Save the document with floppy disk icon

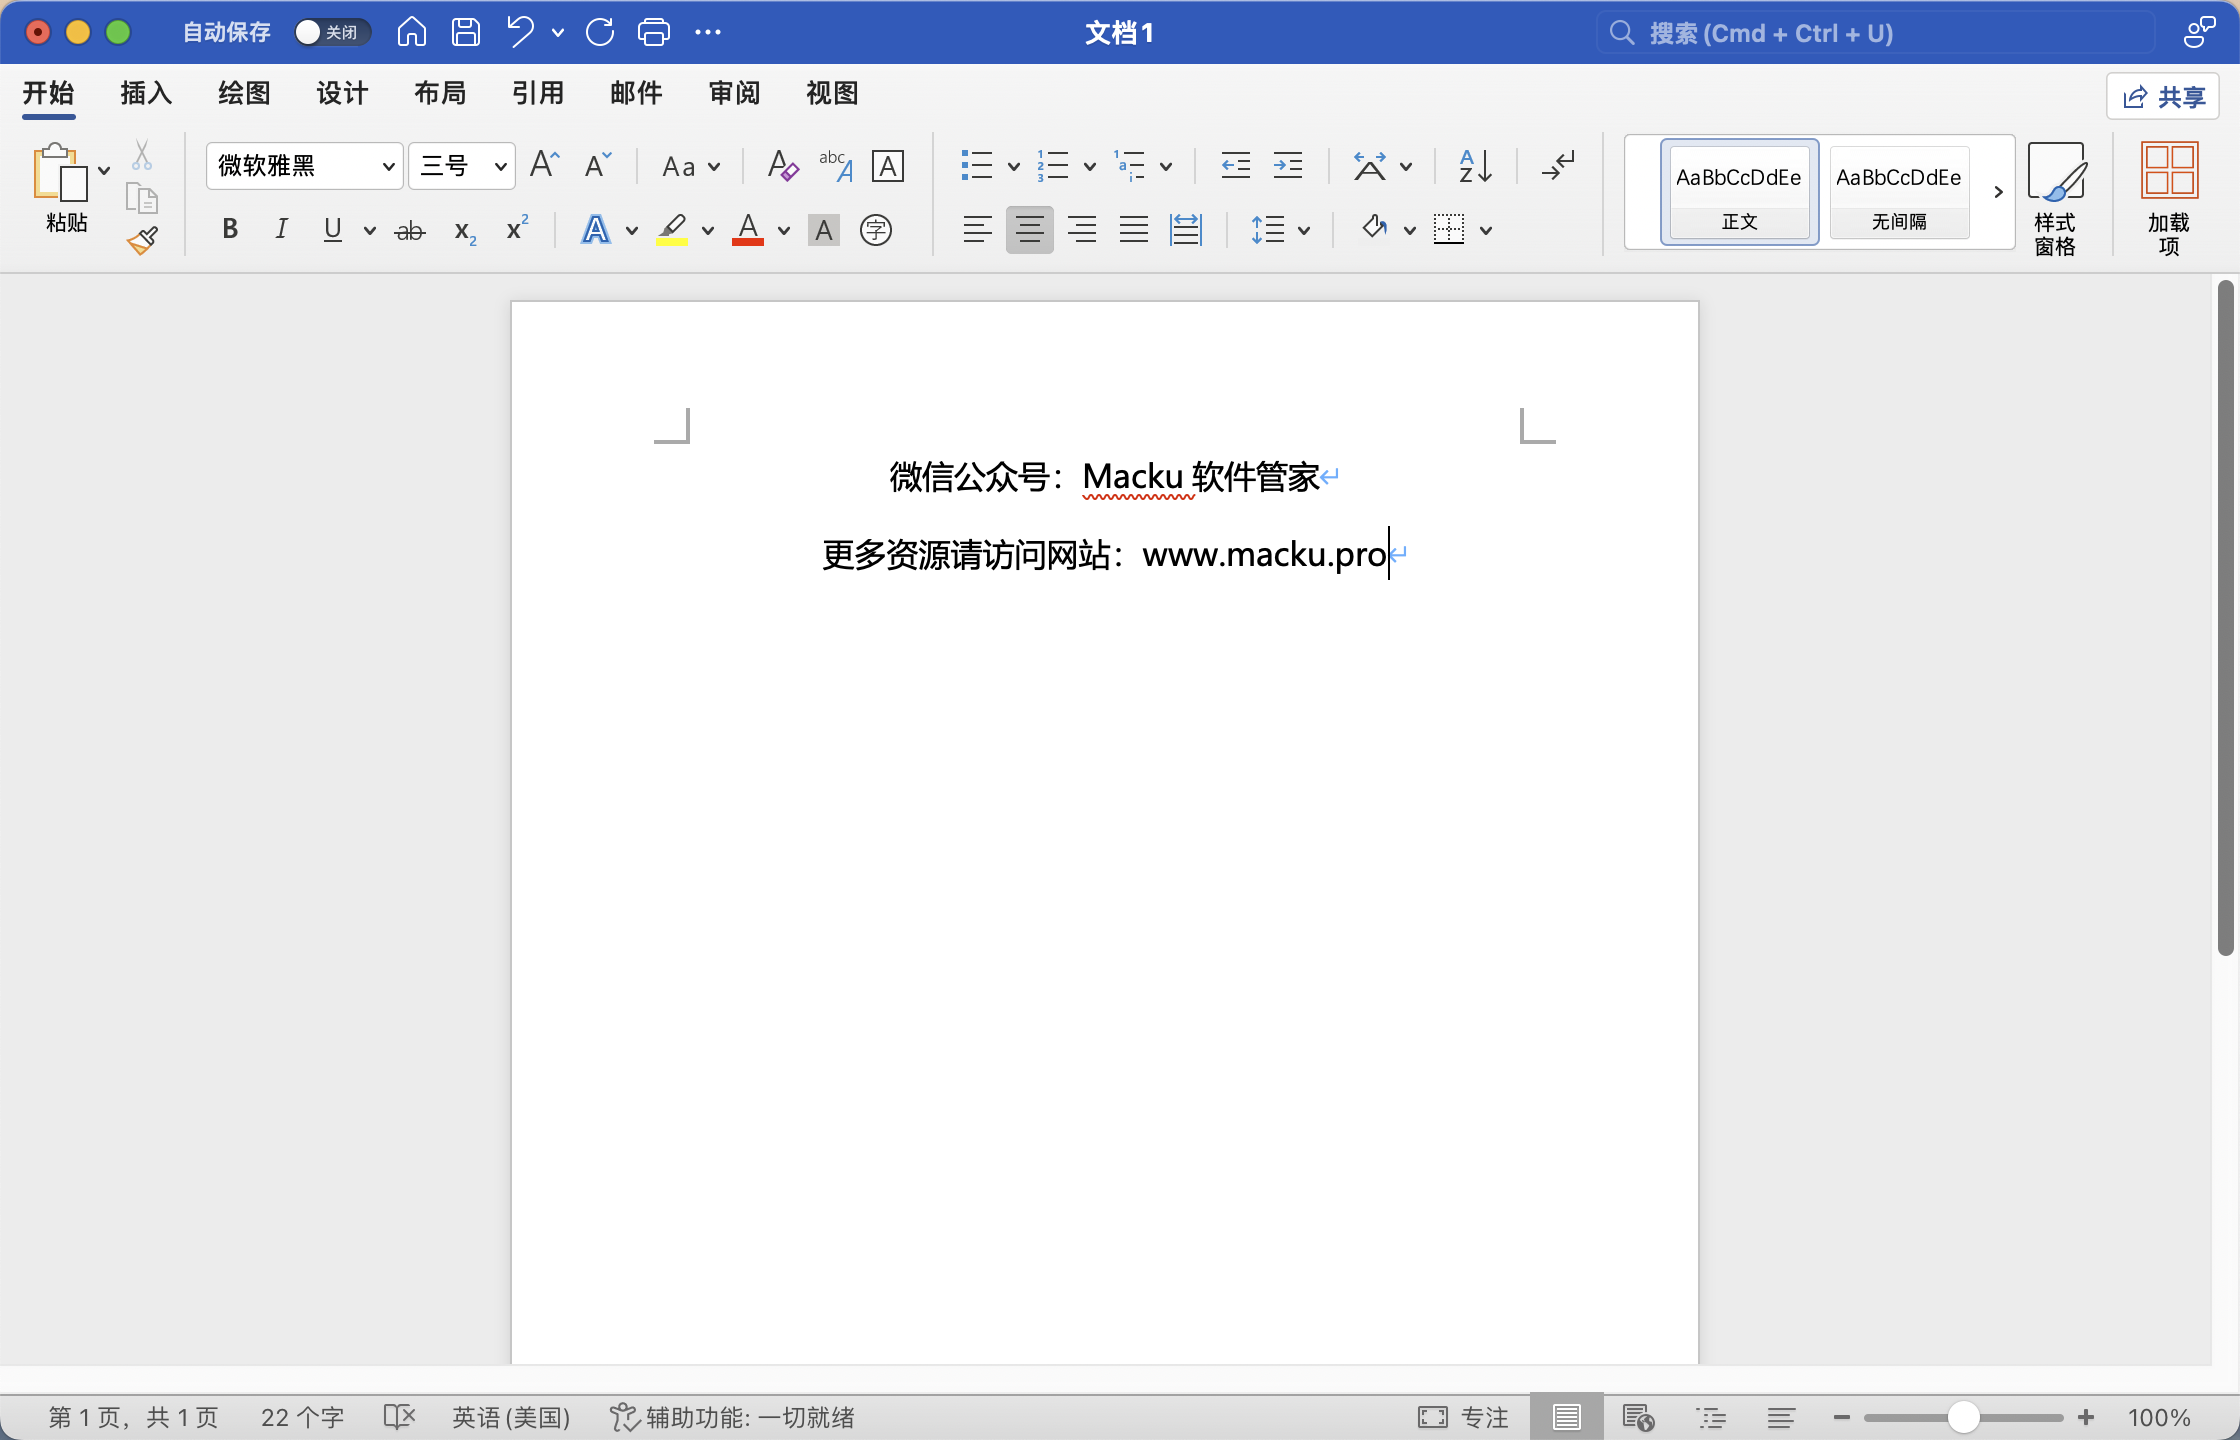coord(465,32)
